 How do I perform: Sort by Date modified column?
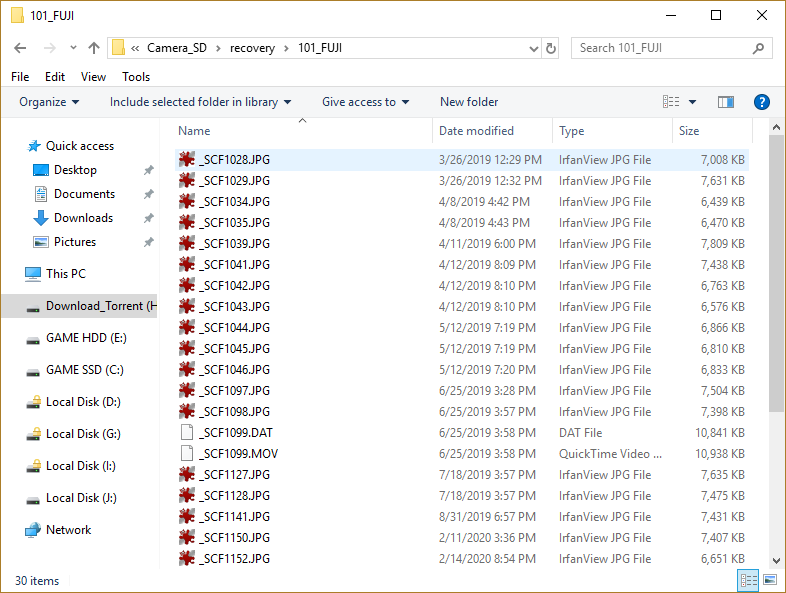point(492,131)
